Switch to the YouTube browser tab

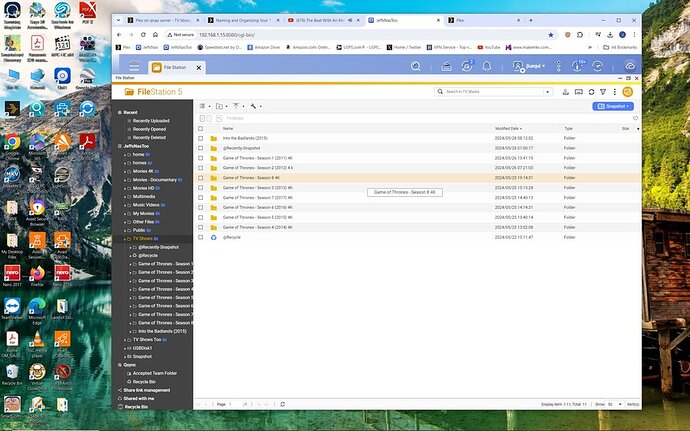323,20
